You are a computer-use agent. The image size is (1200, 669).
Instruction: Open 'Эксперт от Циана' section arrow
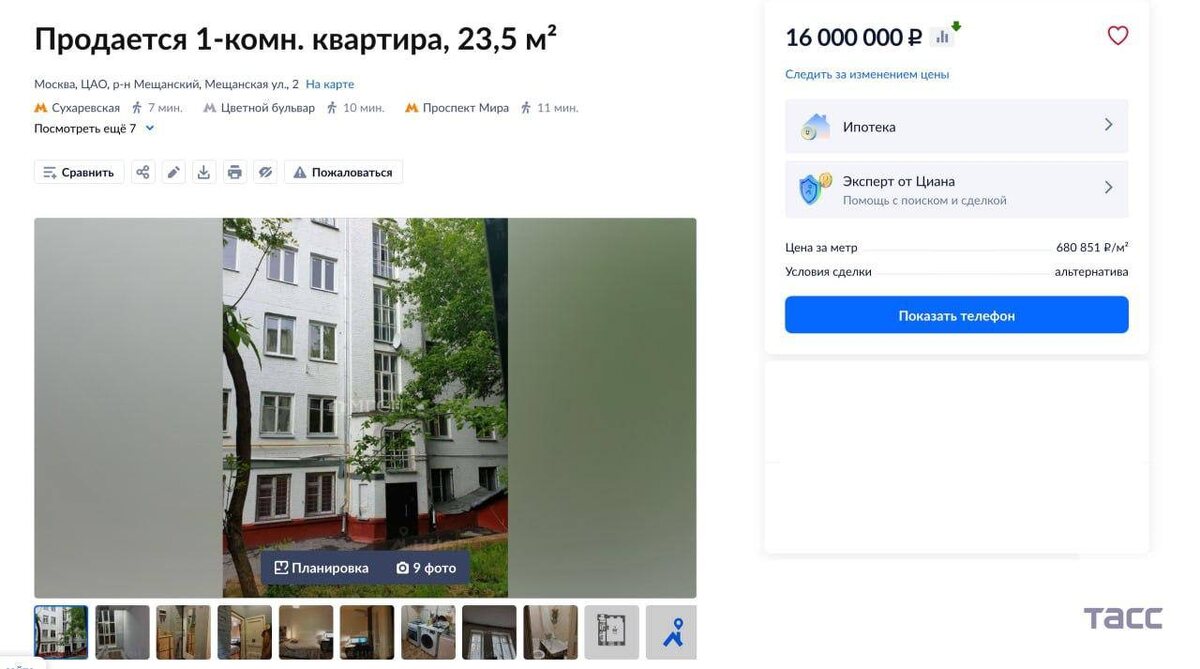tap(1108, 187)
